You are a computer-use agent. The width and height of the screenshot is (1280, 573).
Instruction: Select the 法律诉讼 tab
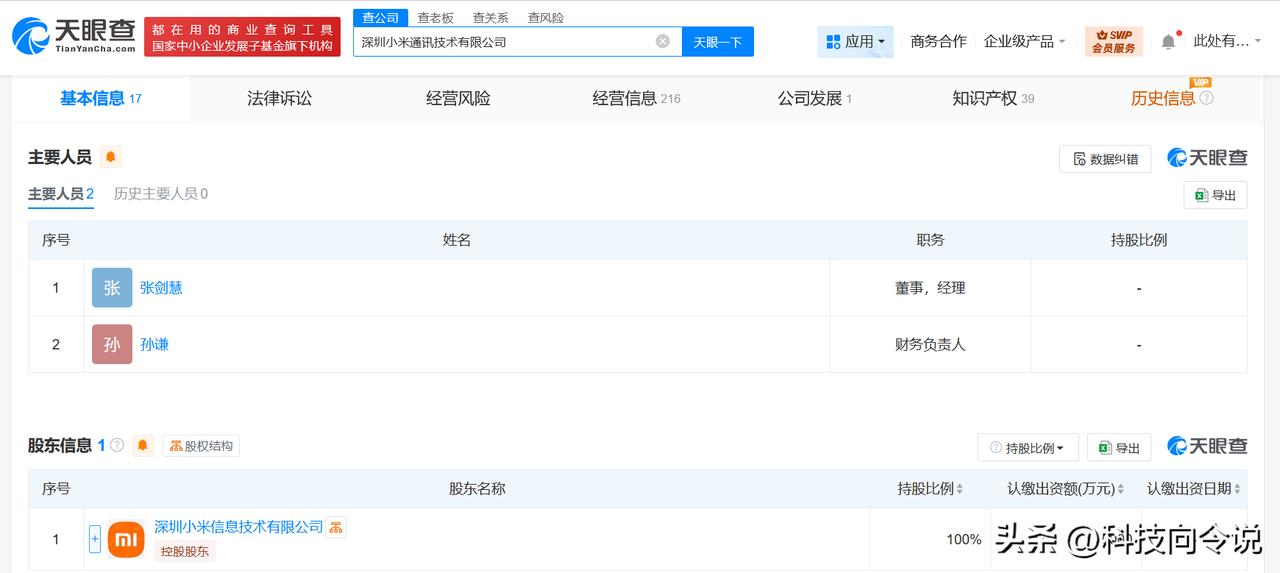[280, 98]
